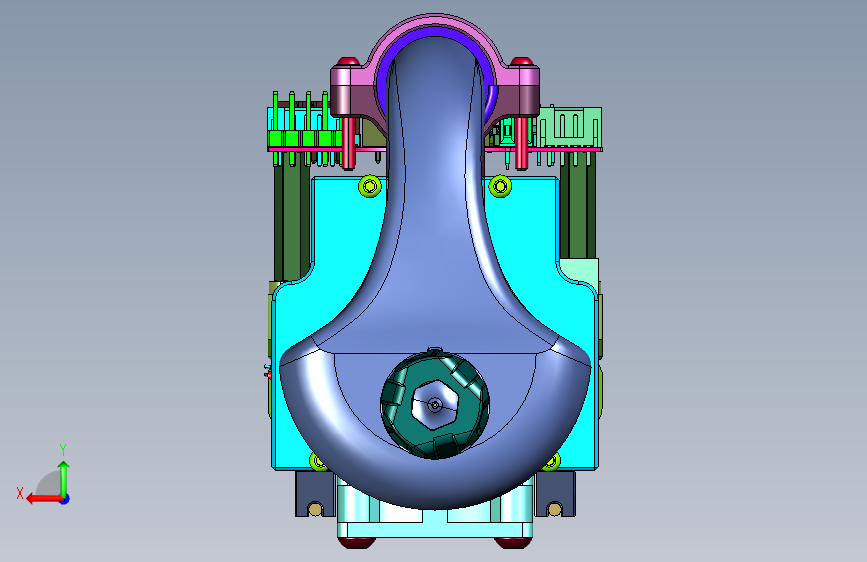Screen dimensions: 867x562
Task: Select the dark green standoff on the right
Action: (578, 205)
